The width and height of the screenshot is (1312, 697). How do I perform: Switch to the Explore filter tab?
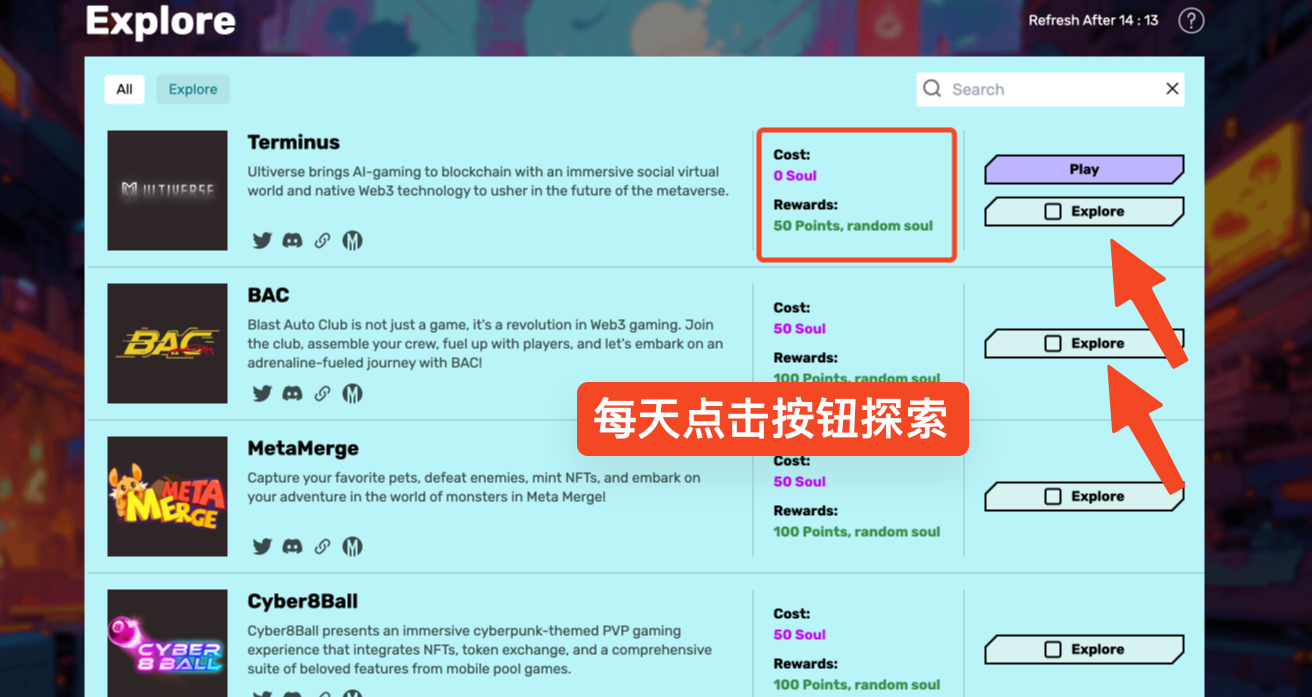click(193, 89)
